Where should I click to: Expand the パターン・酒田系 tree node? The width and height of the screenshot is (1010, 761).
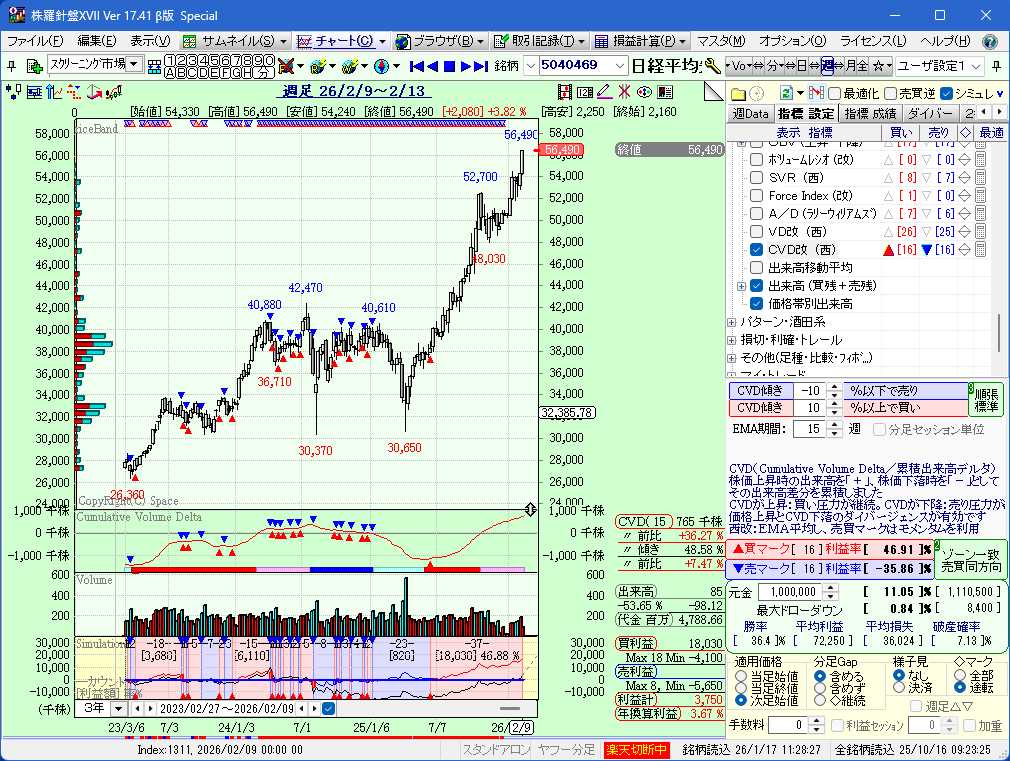point(732,322)
